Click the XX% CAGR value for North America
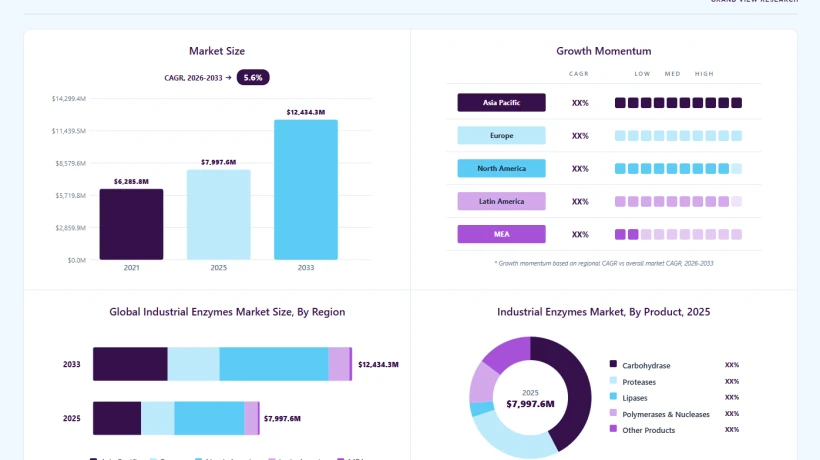Image resolution: width=820 pixels, height=460 pixels. click(x=580, y=169)
